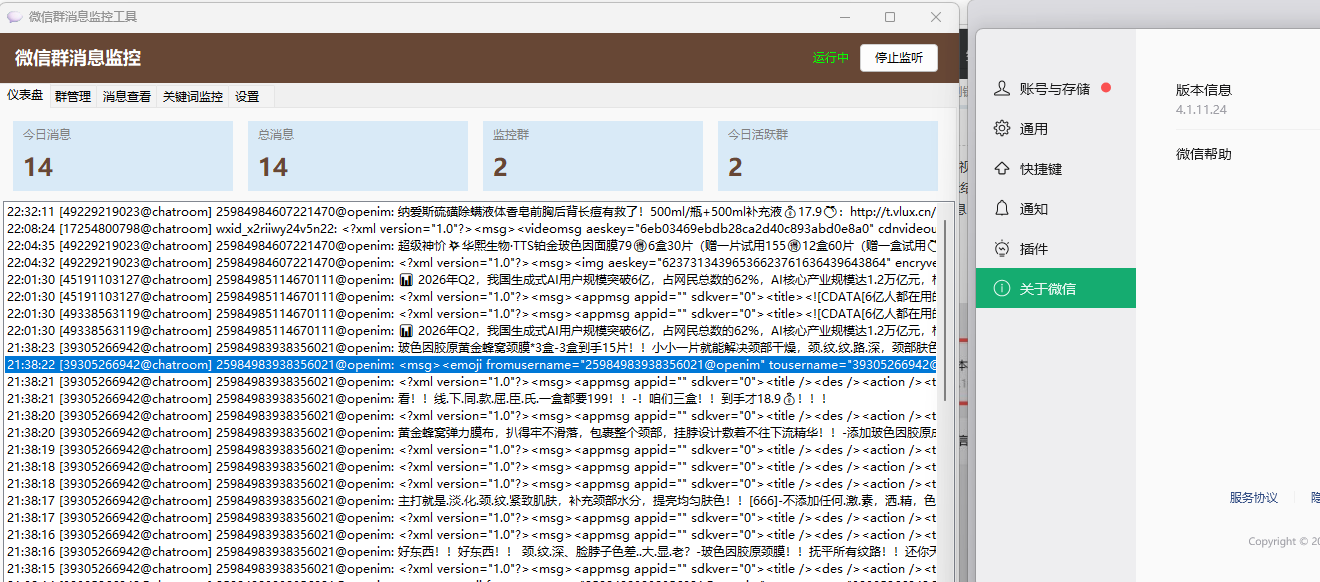Open the 群管理 tab
Viewport: 1320px width, 582px height.
(x=73, y=97)
